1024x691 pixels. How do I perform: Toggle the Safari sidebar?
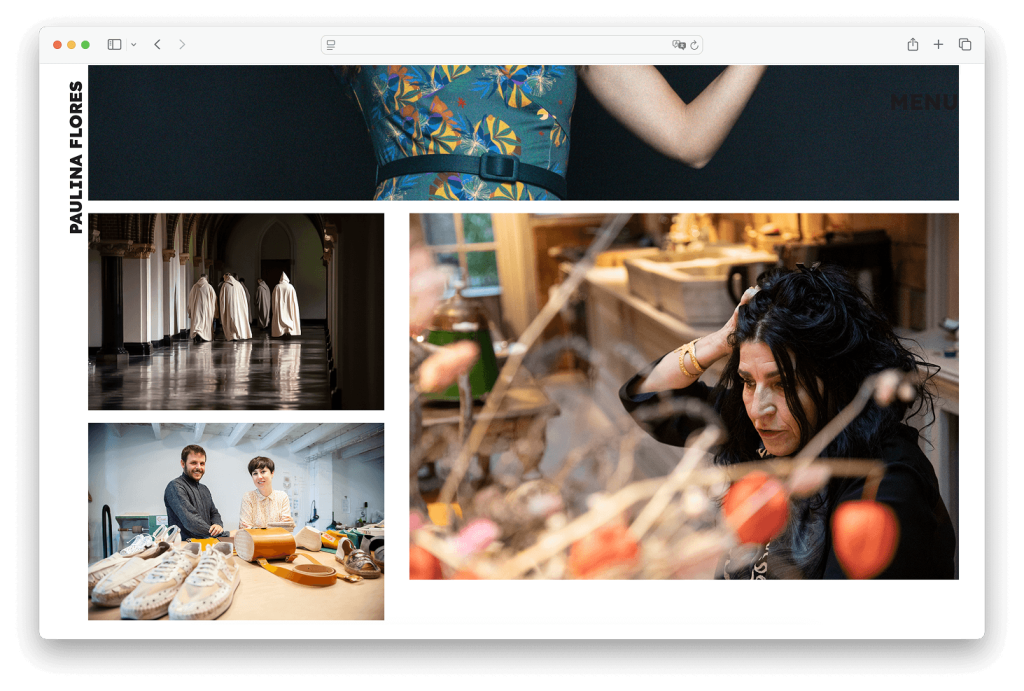[114, 45]
